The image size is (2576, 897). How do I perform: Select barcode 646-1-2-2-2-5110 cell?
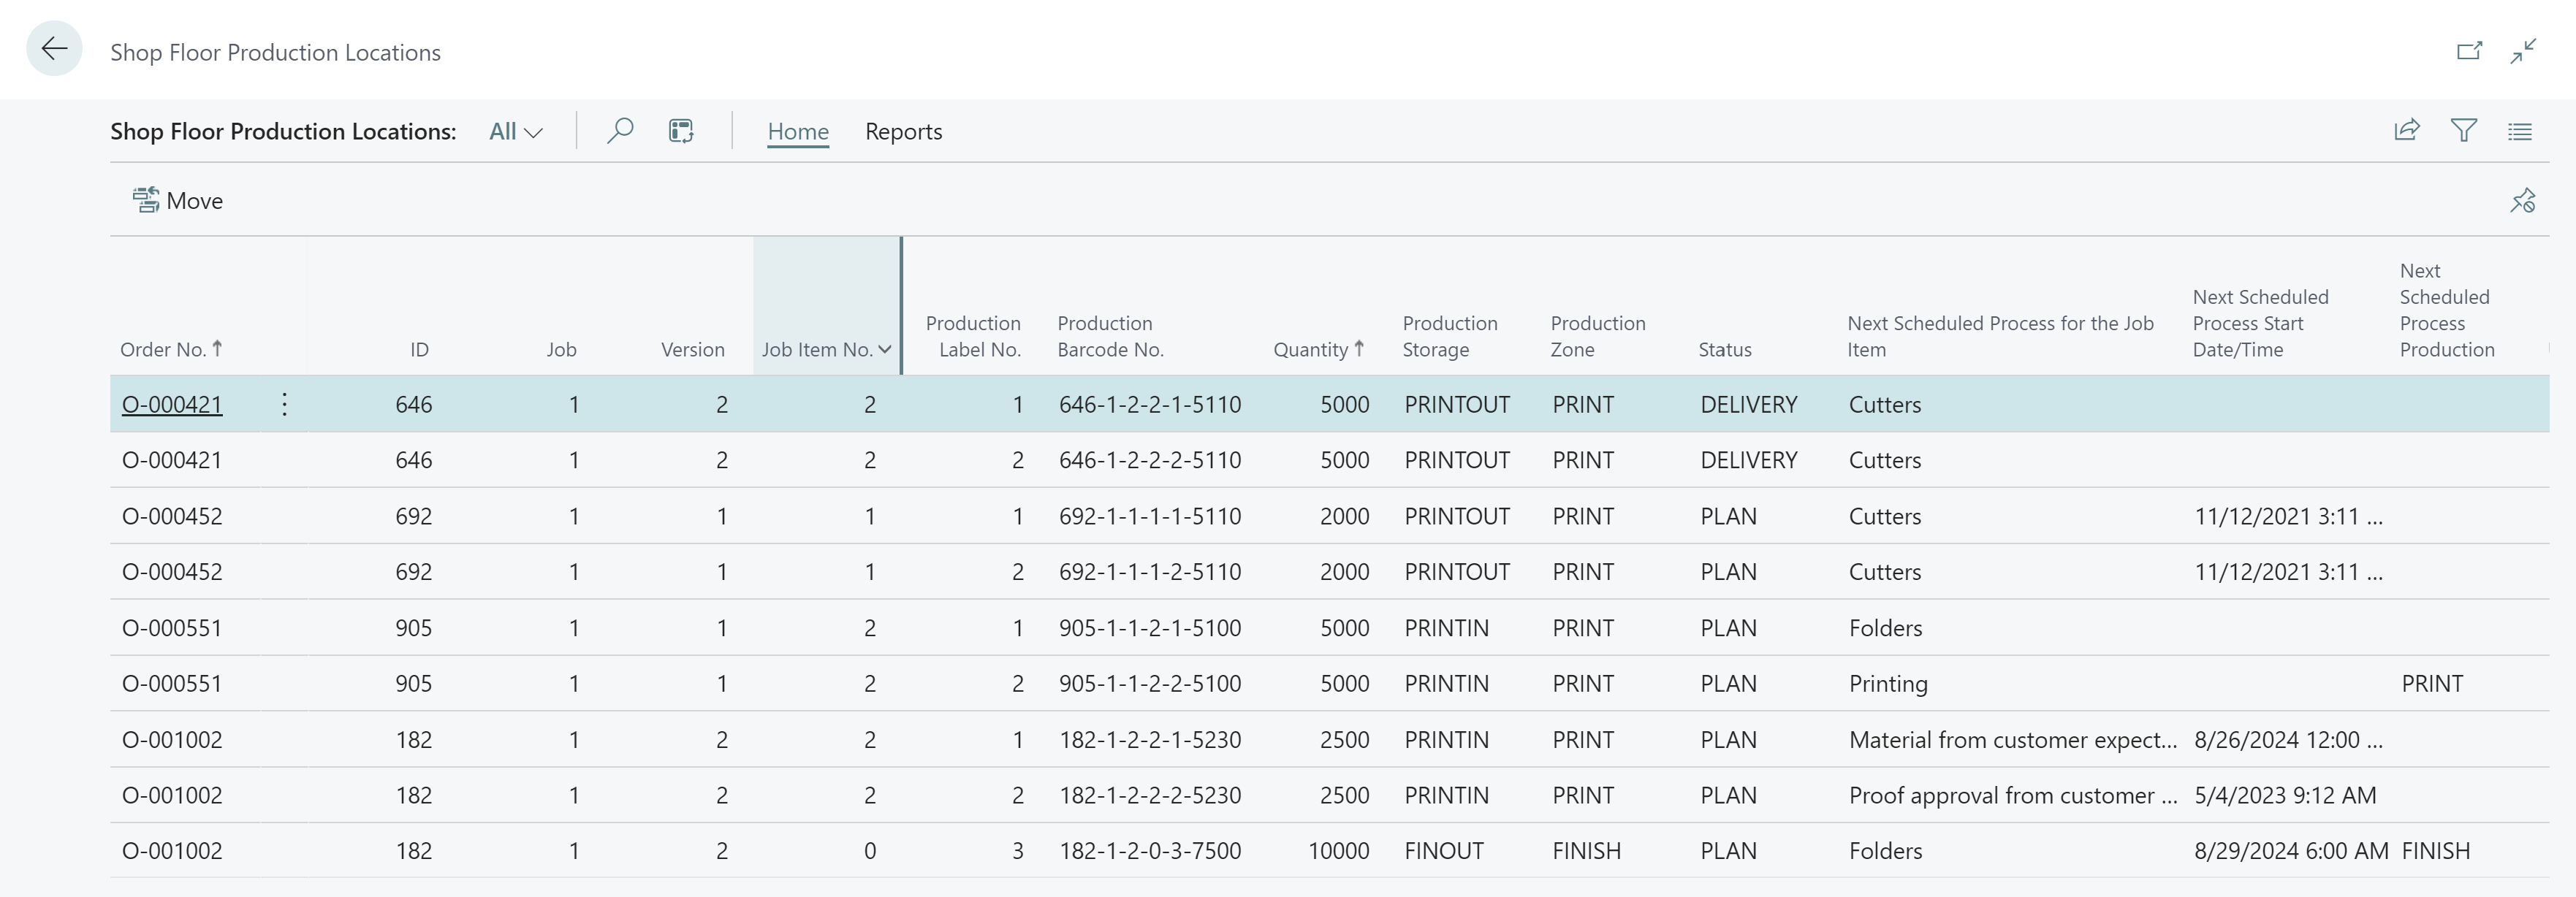pyautogui.click(x=1150, y=460)
